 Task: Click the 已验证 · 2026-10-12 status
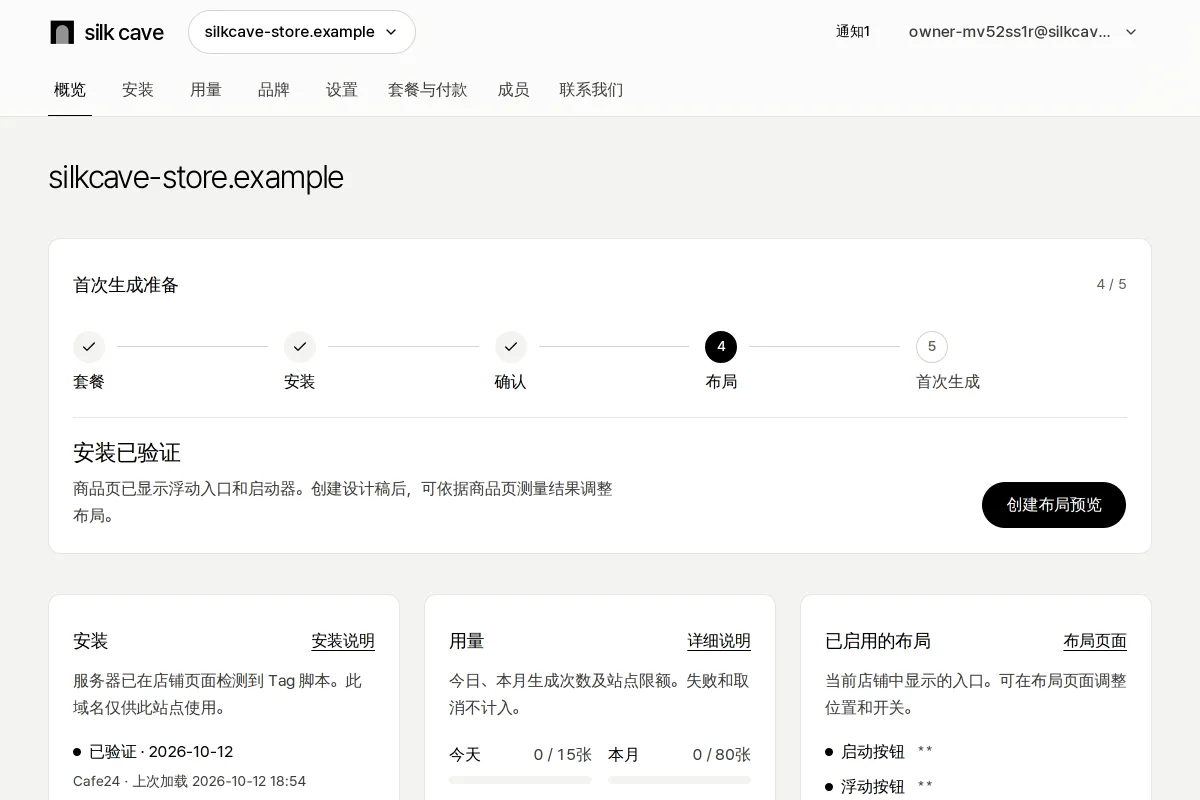tap(161, 752)
